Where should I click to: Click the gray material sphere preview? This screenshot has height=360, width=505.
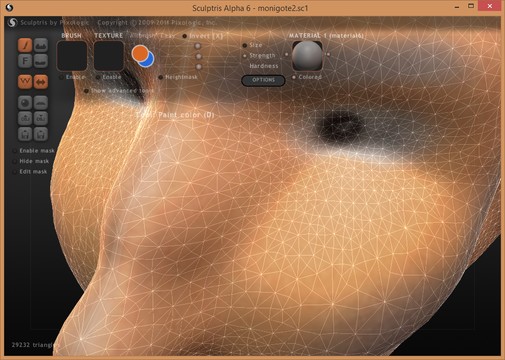[307, 56]
